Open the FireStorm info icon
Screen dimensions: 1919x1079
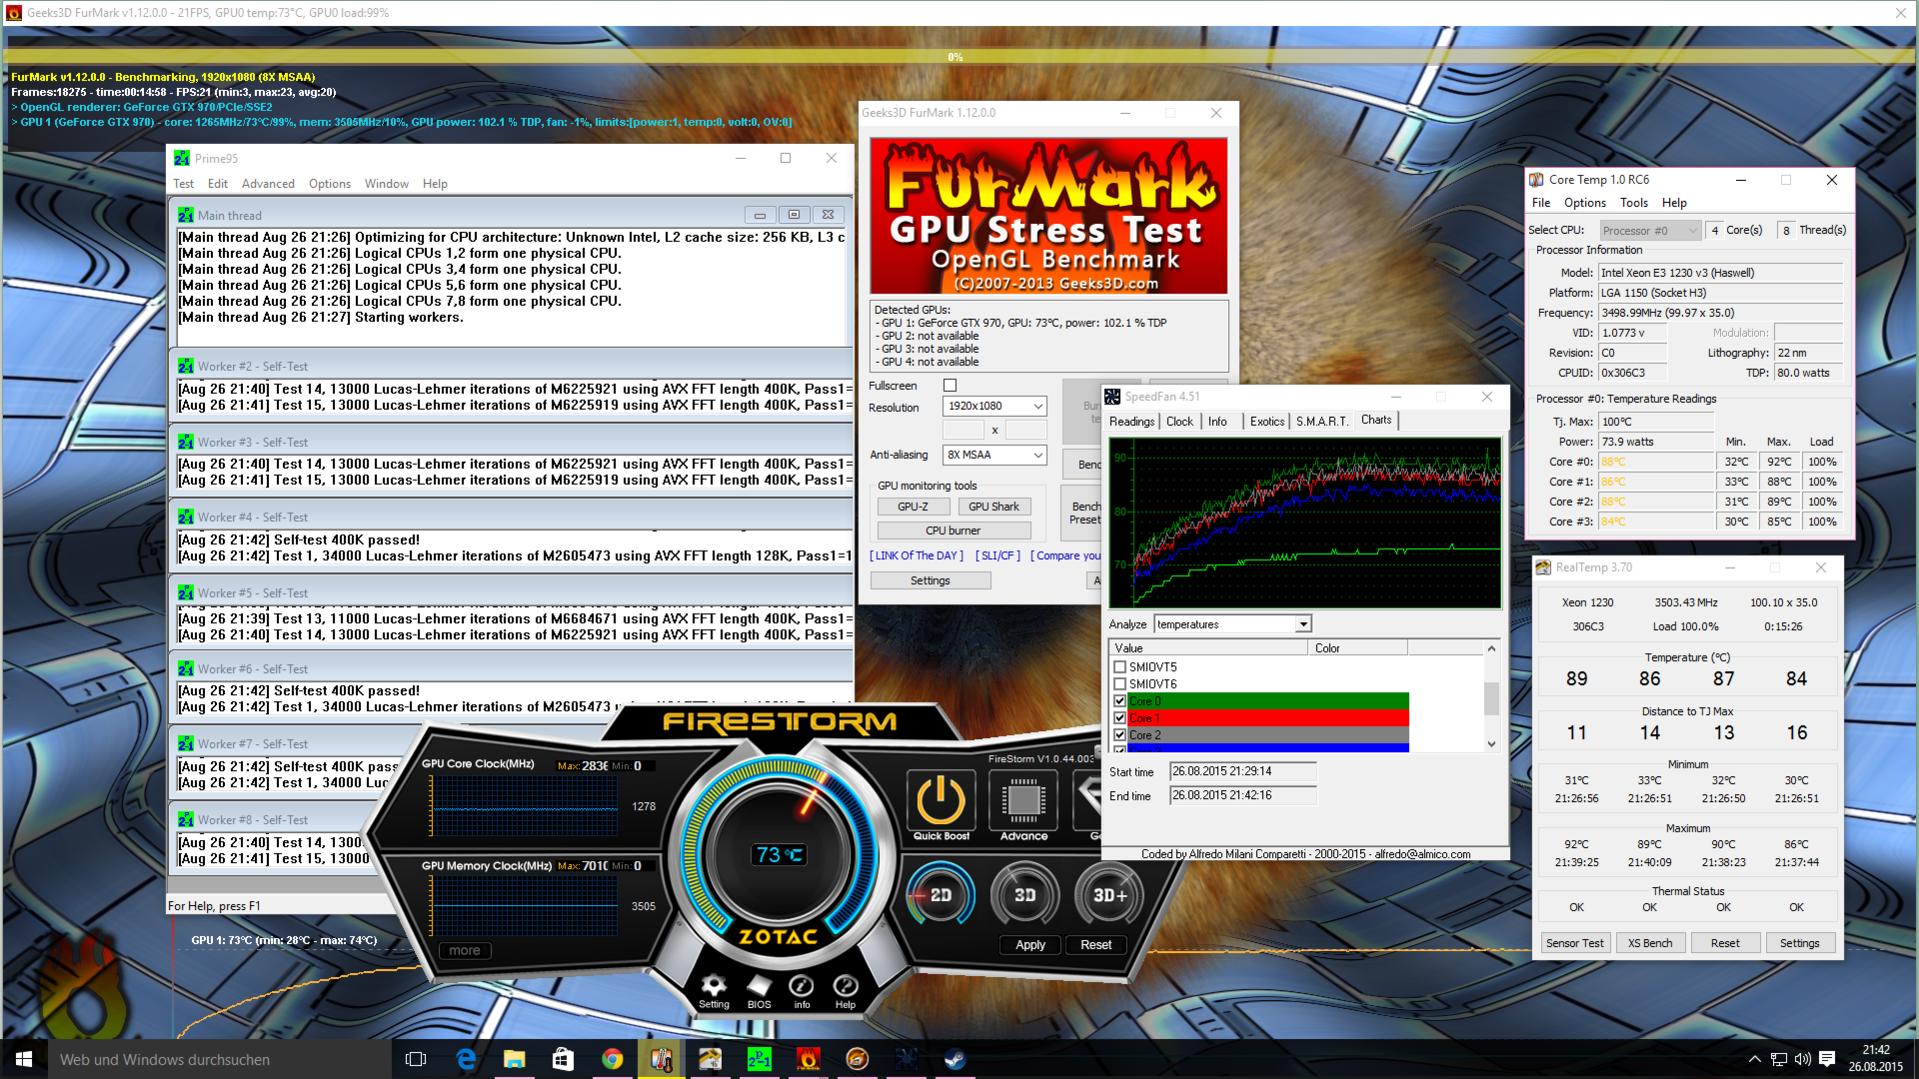coord(801,985)
